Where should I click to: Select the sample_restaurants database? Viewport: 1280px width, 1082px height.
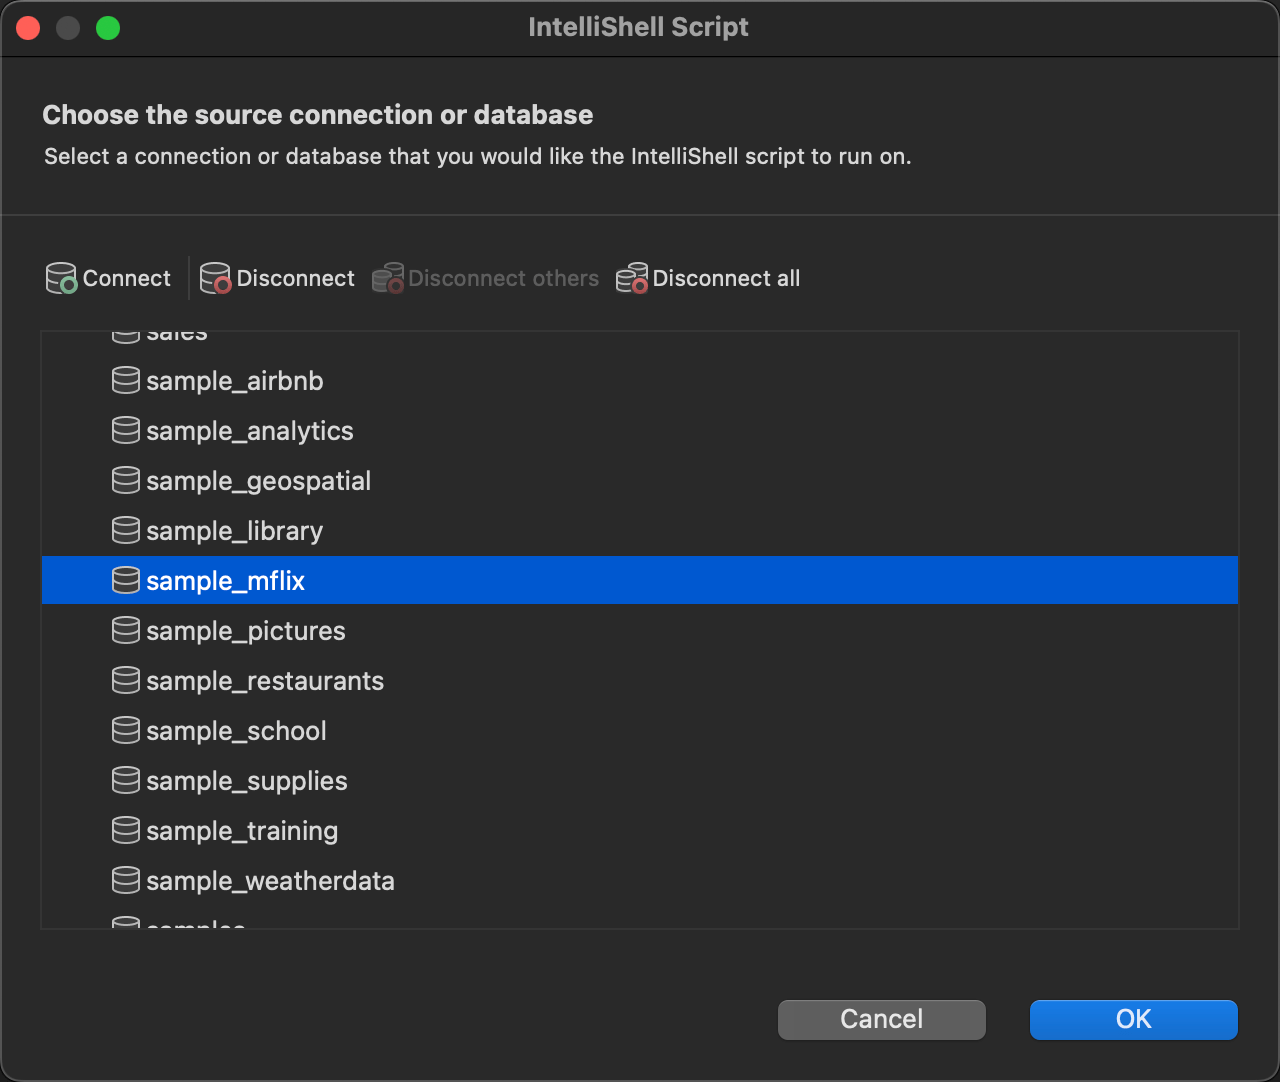[x=265, y=680]
